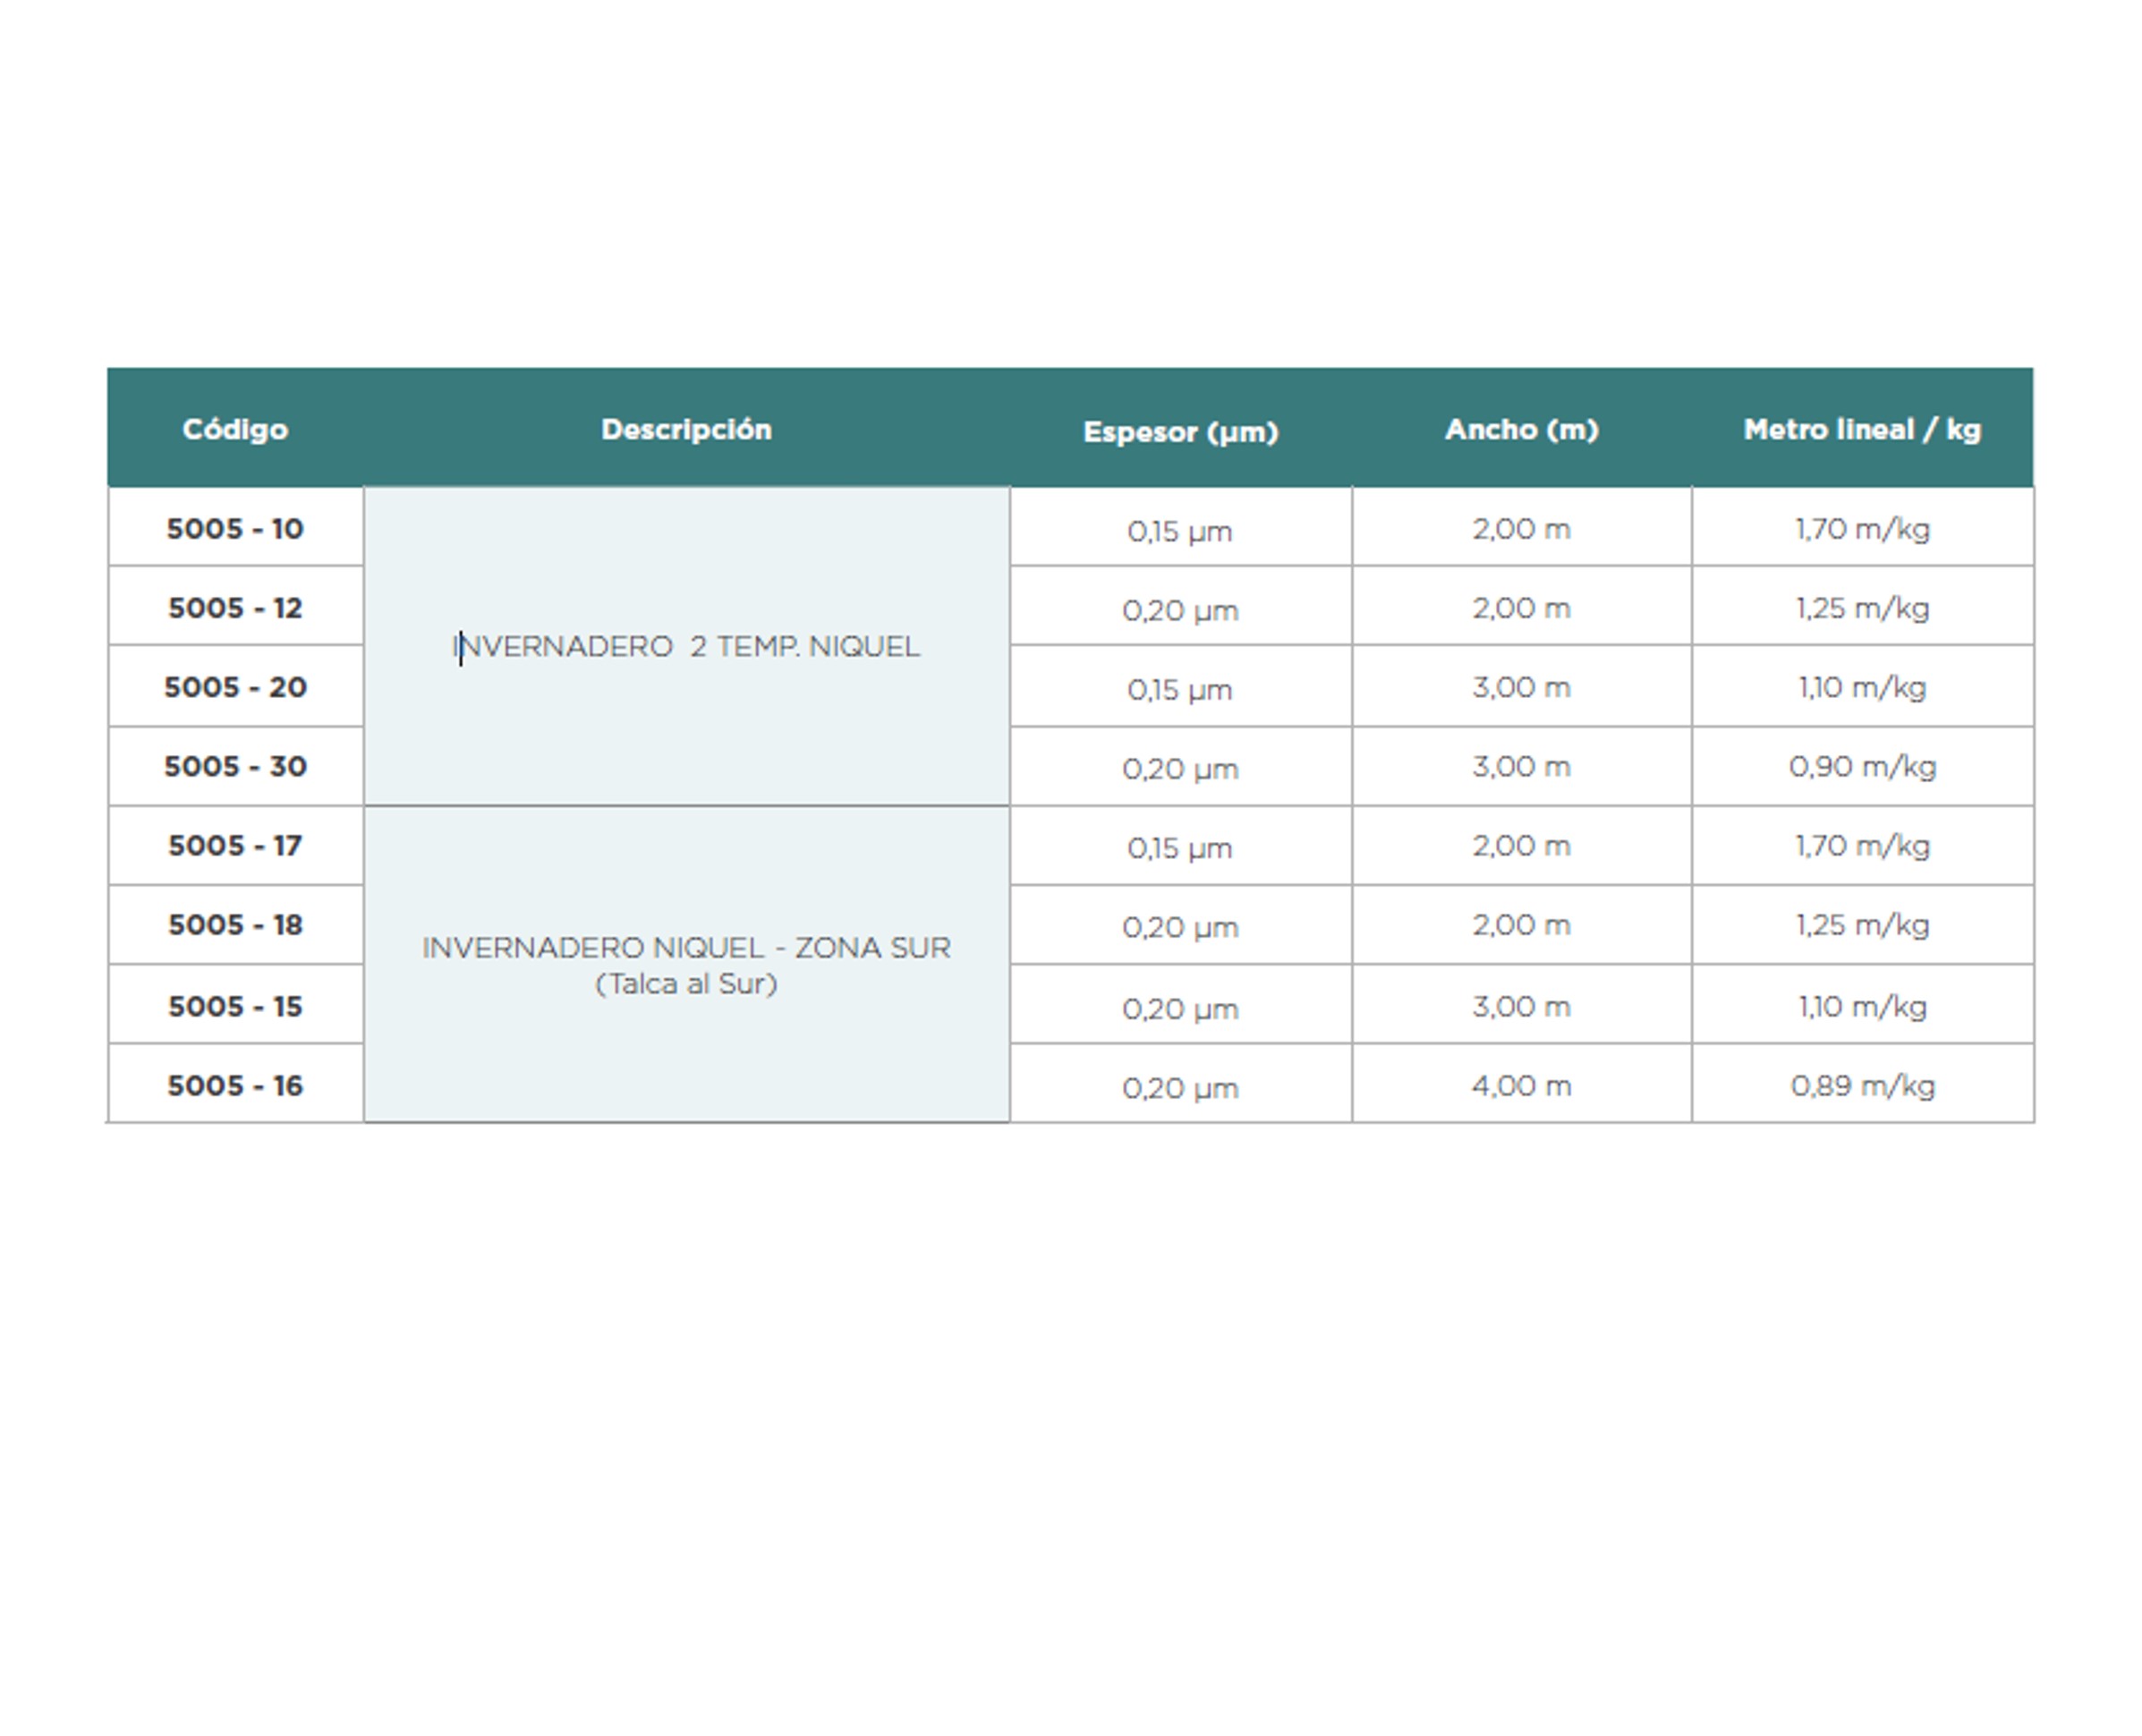Click the Descripción column header
The height and width of the screenshot is (1736, 2142).
click(686, 429)
